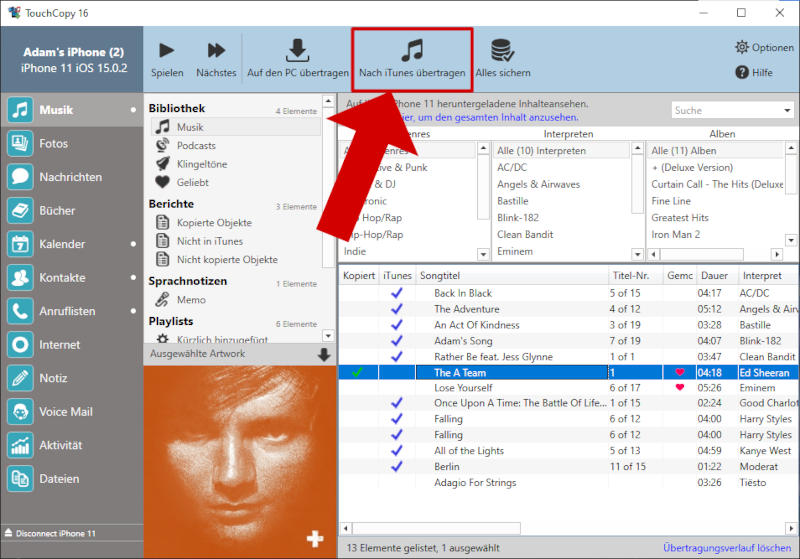
Task: Open the Dateien section
Action: click(71, 479)
